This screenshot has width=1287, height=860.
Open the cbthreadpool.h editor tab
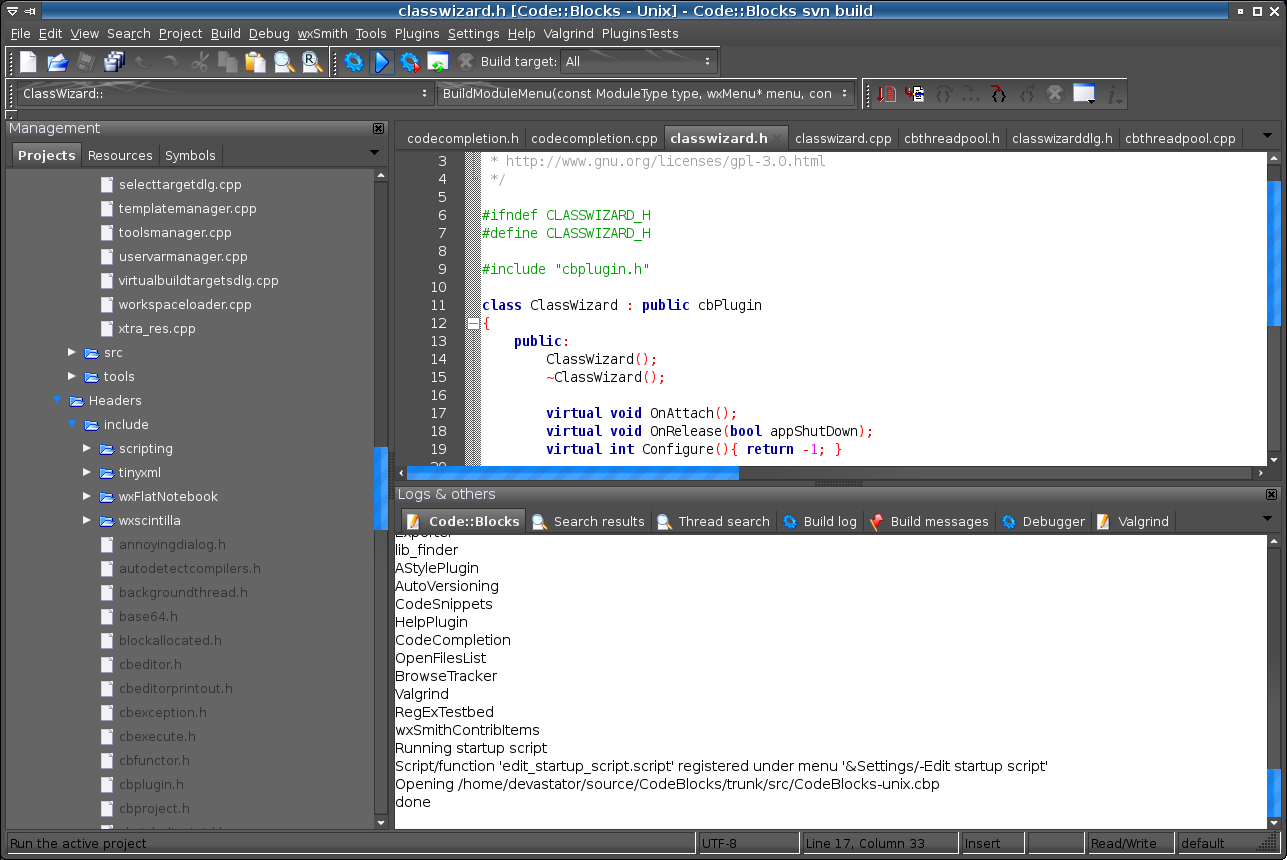coord(951,138)
